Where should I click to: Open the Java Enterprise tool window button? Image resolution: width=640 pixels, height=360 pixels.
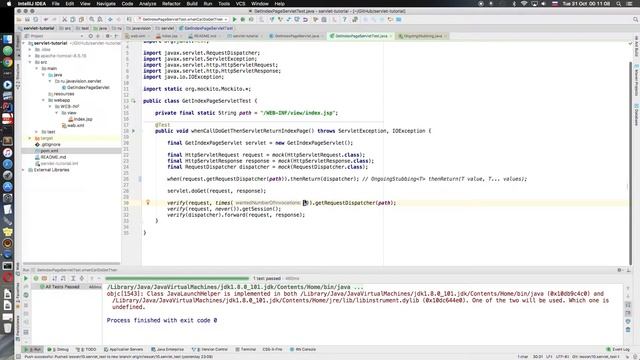pos(168,349)
